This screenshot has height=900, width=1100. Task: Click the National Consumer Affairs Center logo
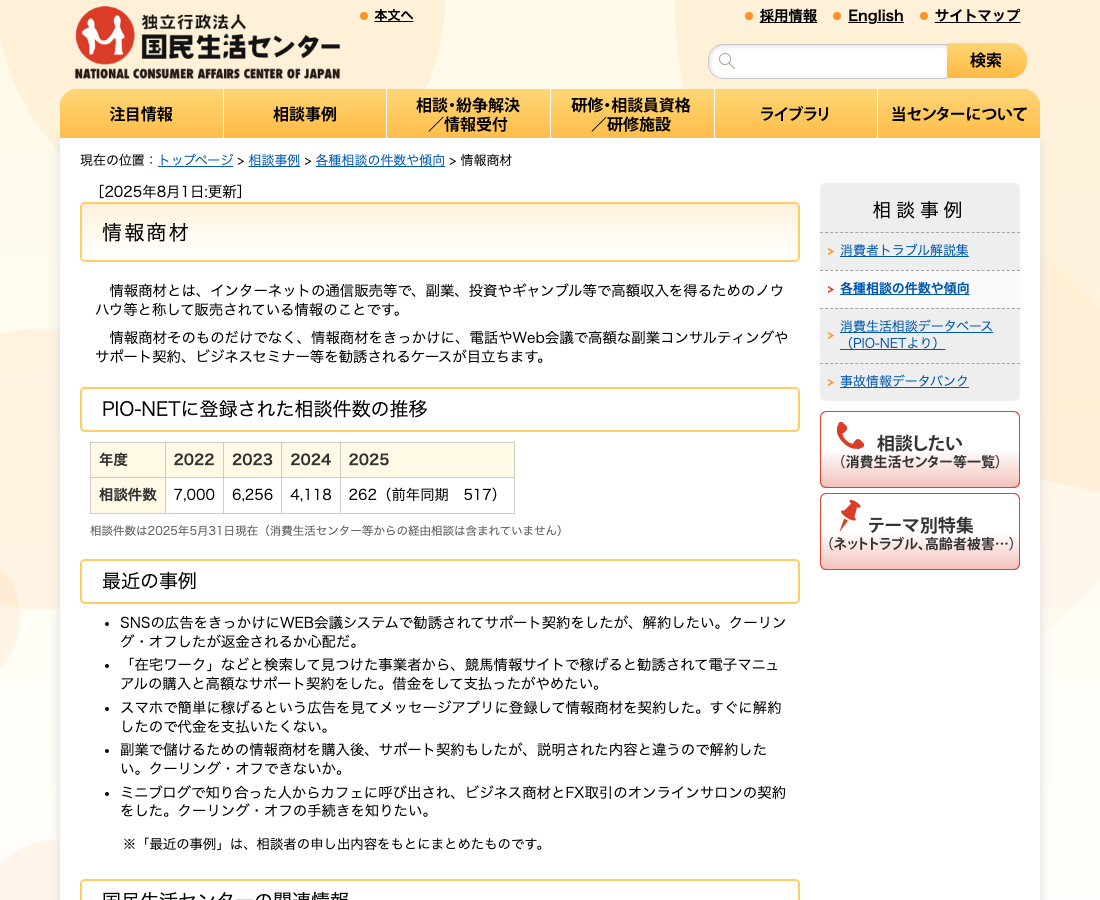[208, 43]
